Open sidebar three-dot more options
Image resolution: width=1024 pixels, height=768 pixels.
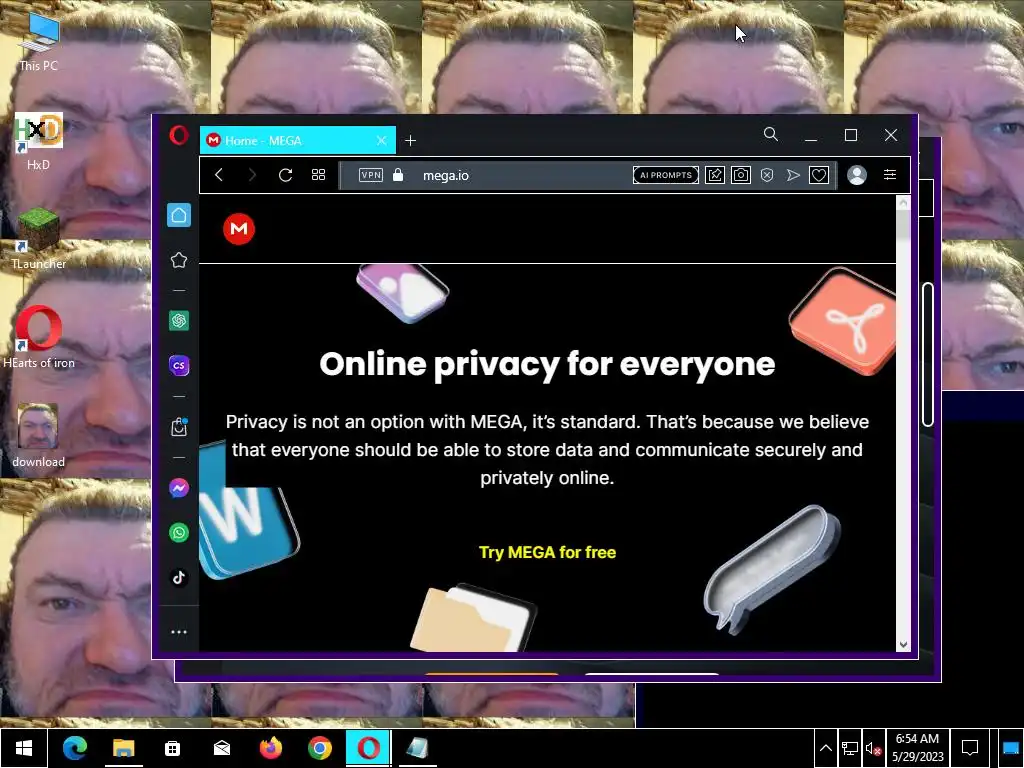click(x=179, y=632)
